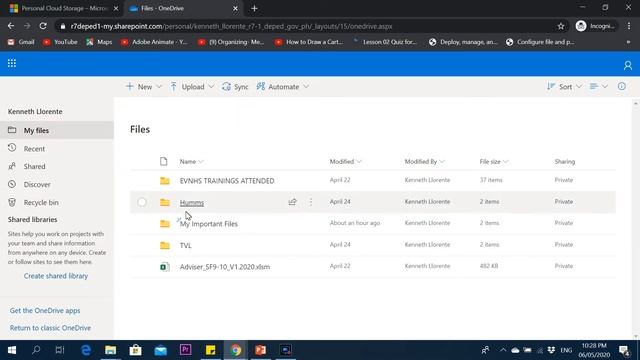The width and height of the screenshot is (640, 360).
Task: Open the My Important Files folder name
Action: (209, 224)
